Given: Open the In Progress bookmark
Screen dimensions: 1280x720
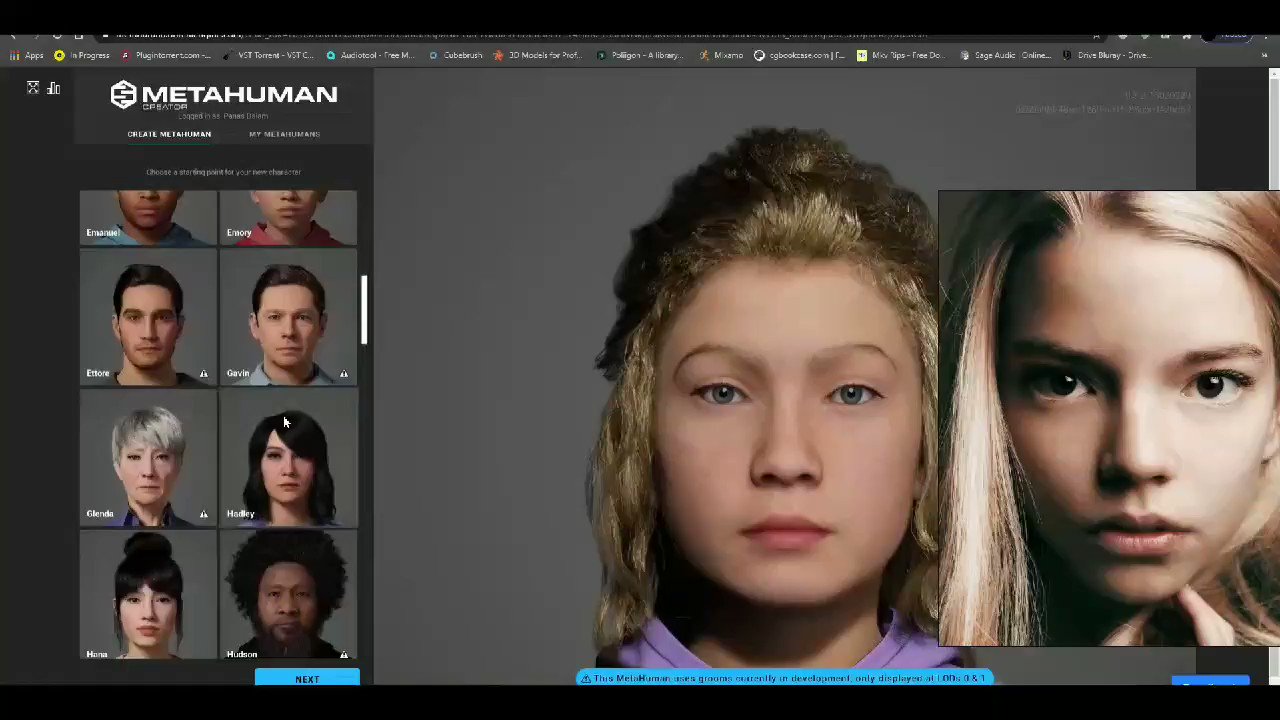Looking at the screenshot, I should tap(82, 55).
